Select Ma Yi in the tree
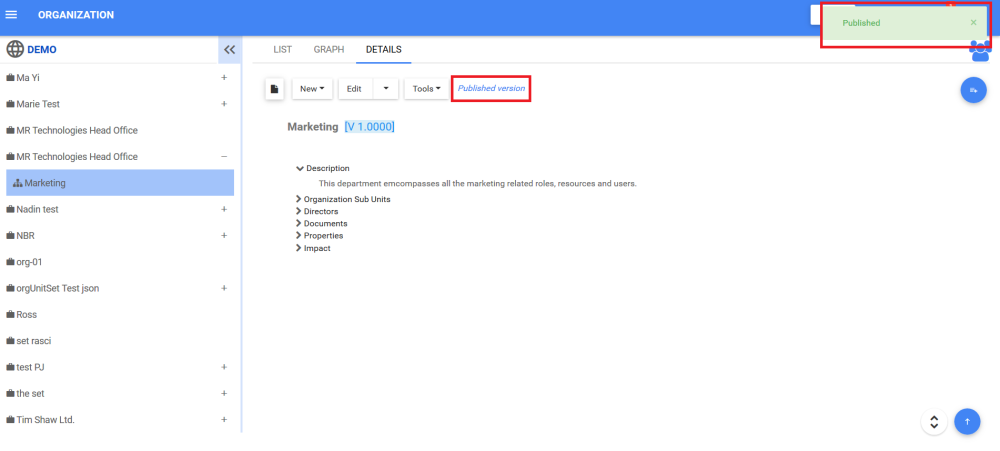 point(28,78)
